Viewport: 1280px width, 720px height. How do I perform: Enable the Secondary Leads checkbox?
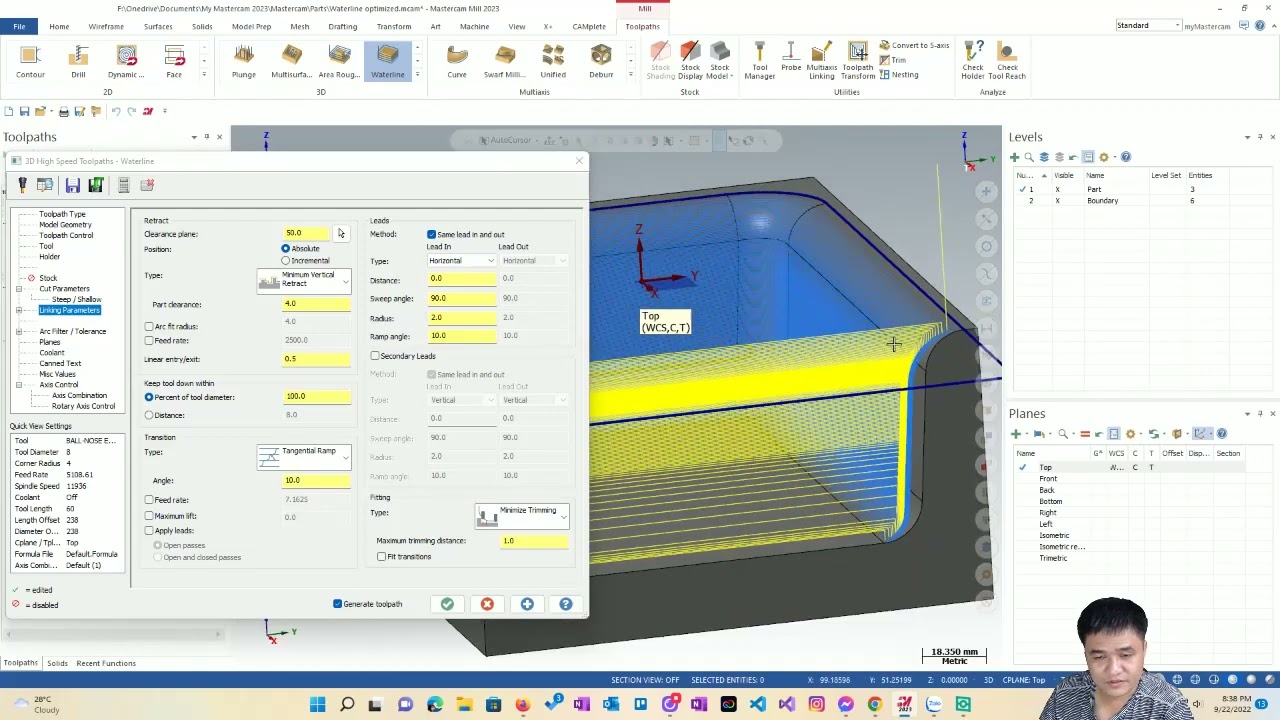pyautogui.click(x=375, y=356)
